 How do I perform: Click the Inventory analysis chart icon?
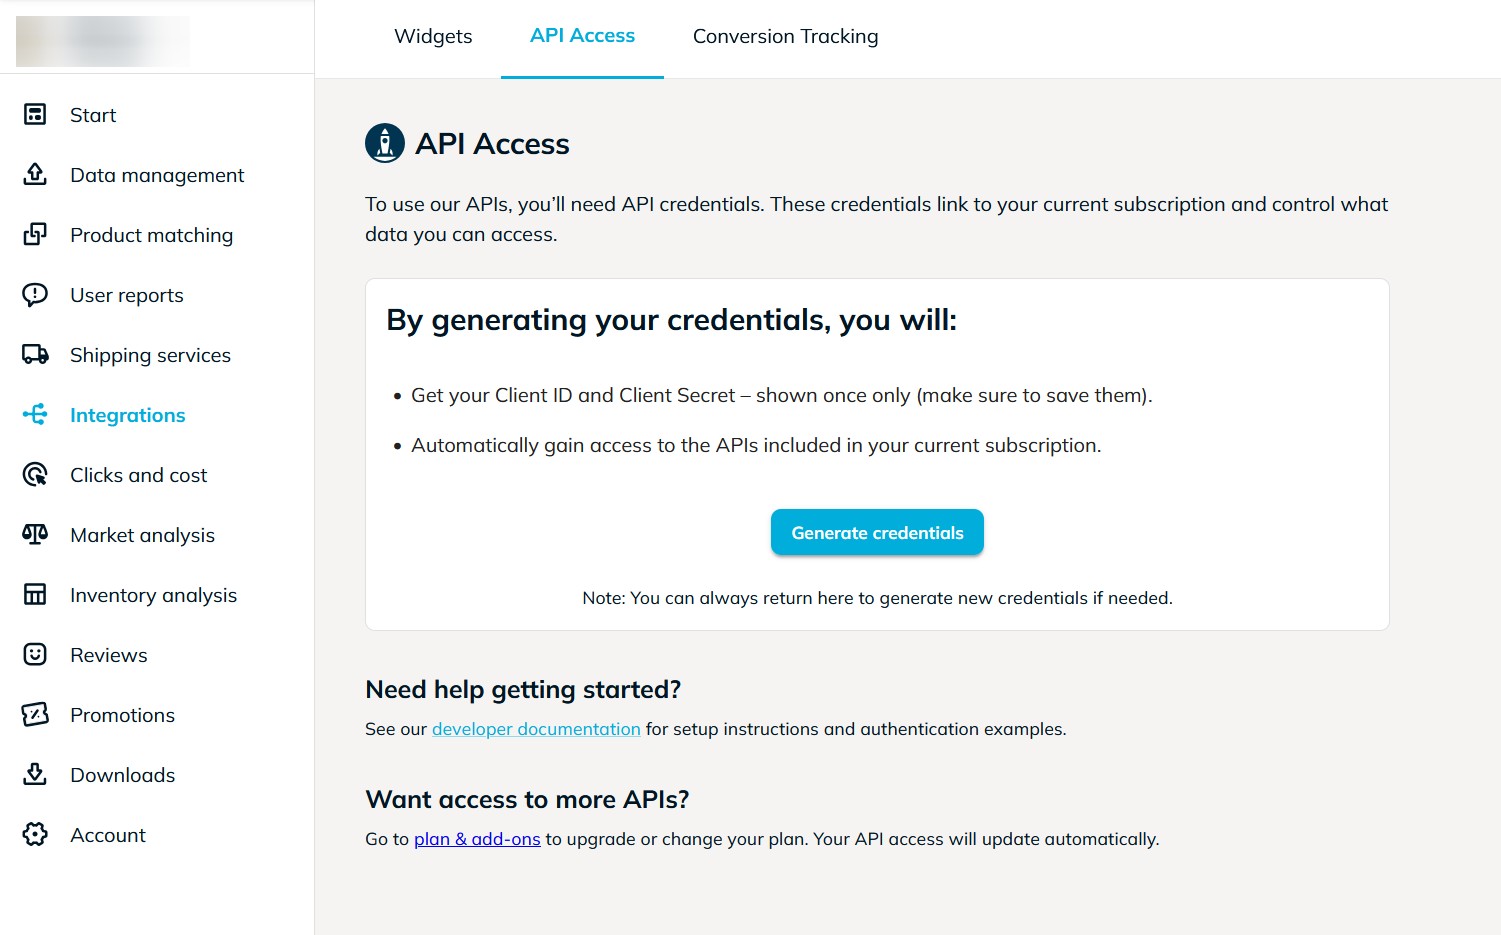(35, 594)
